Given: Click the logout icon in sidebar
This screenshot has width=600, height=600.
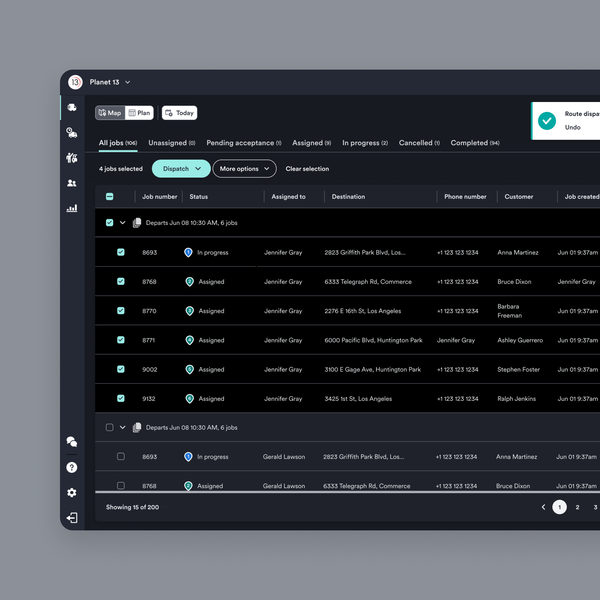Looking at the screenshot, I should coord(72,518).
